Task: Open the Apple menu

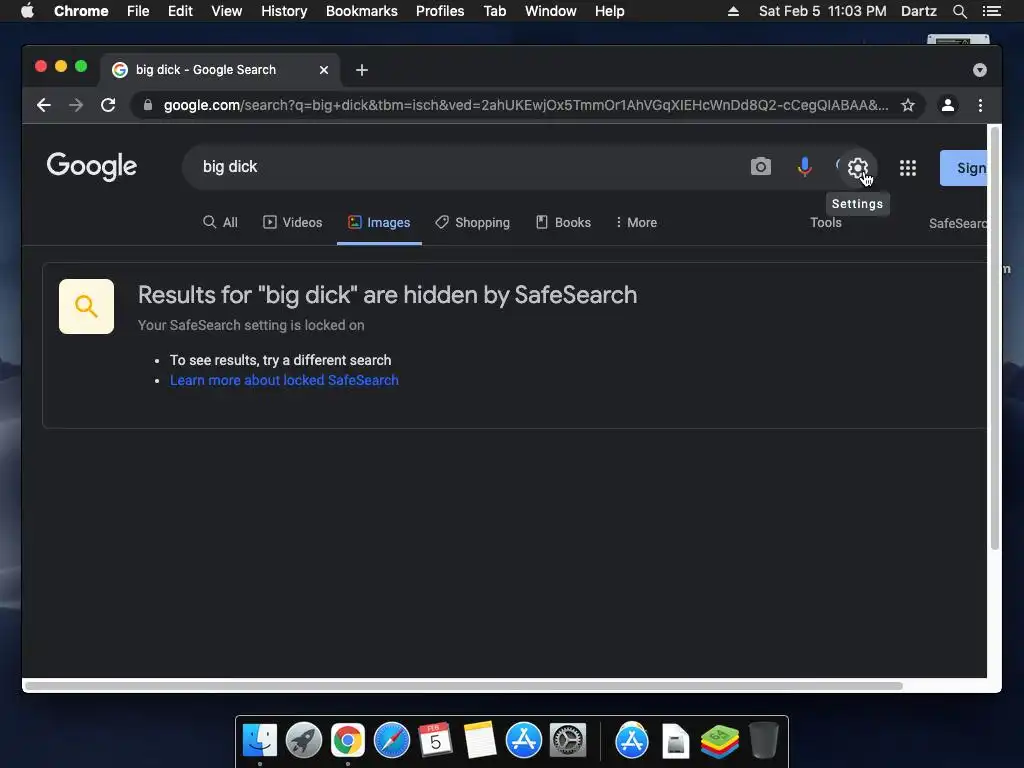Action: pyautogui.click(x=27, y=11)
